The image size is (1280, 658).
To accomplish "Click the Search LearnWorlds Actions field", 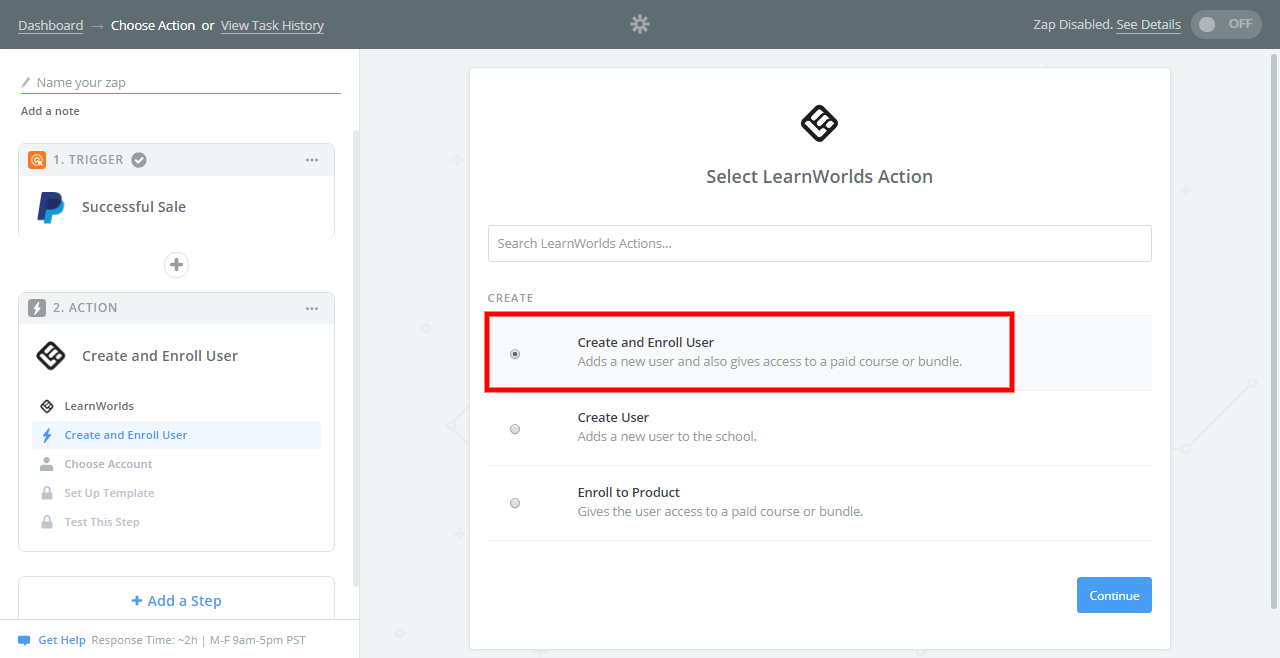I will point(820,243).
